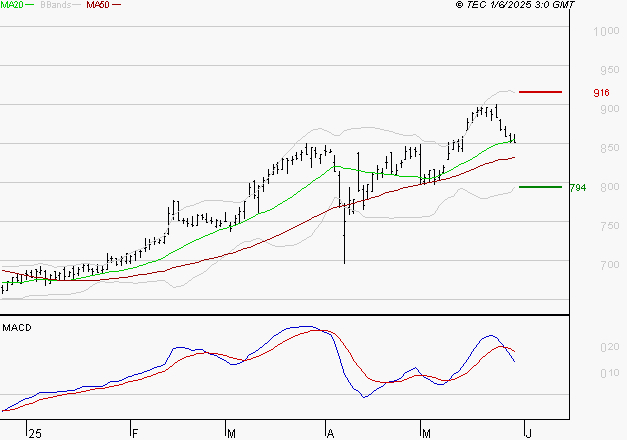Viewport: 627px width, 440px height.
Task: Click the F month label on time axis
Action: click(x=135, y=434)
